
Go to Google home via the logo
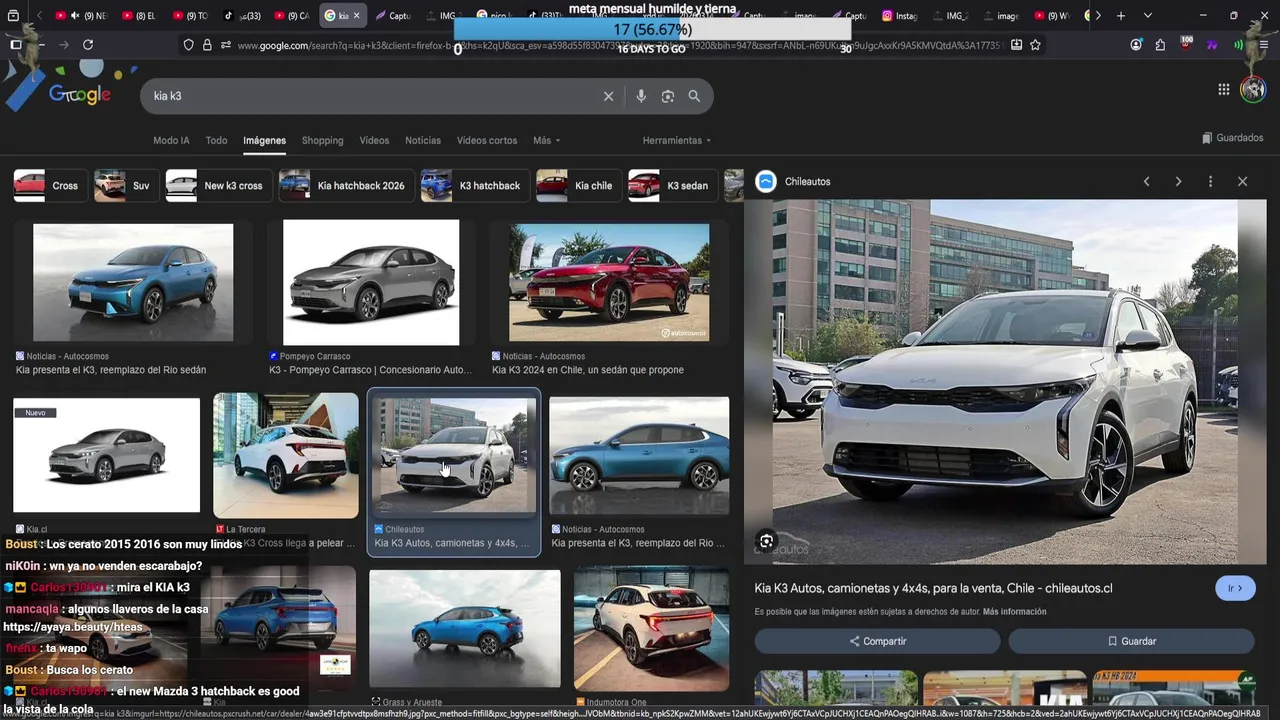80,95
